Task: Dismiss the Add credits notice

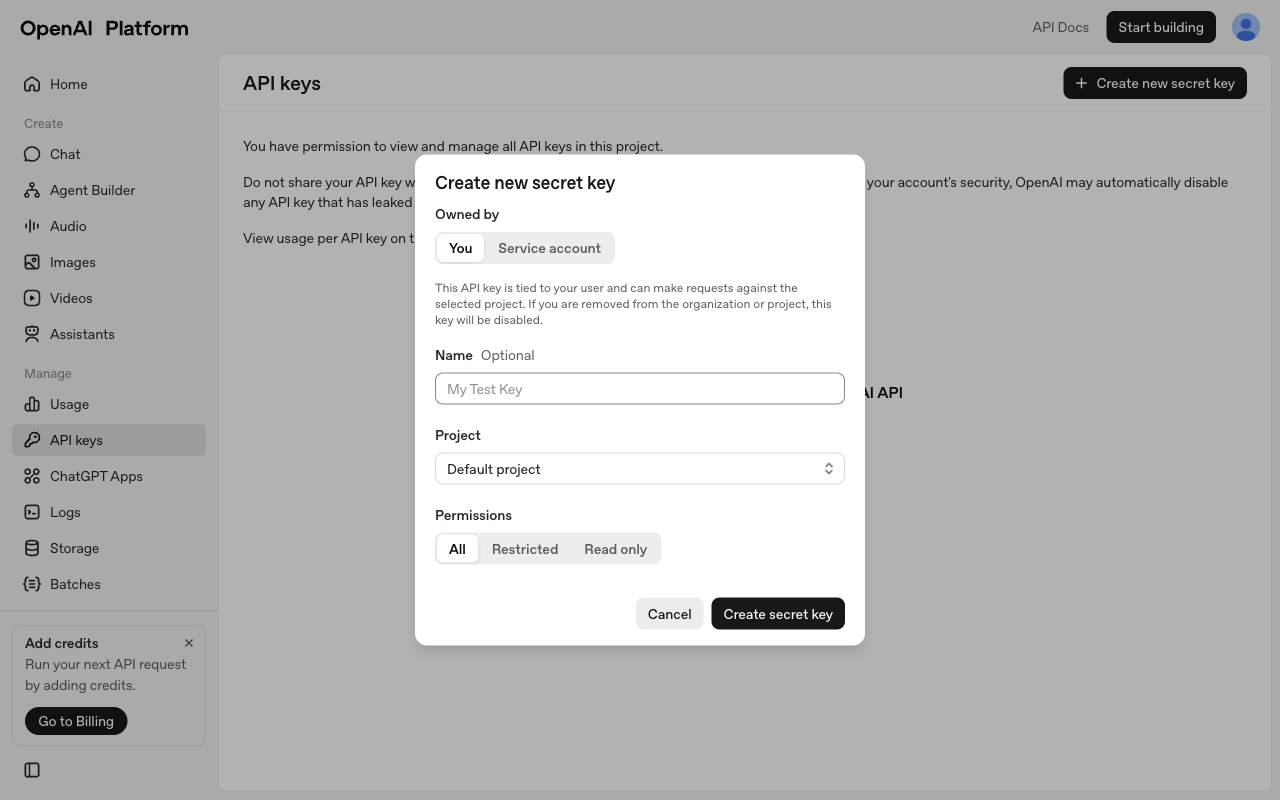Action: click(189, 643)
